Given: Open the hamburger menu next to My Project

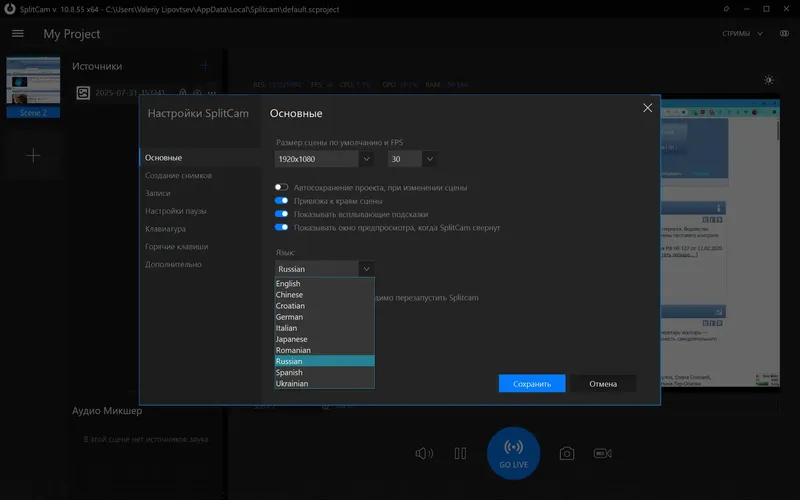Looking at the screenshot, I should (x=18, y=34).
